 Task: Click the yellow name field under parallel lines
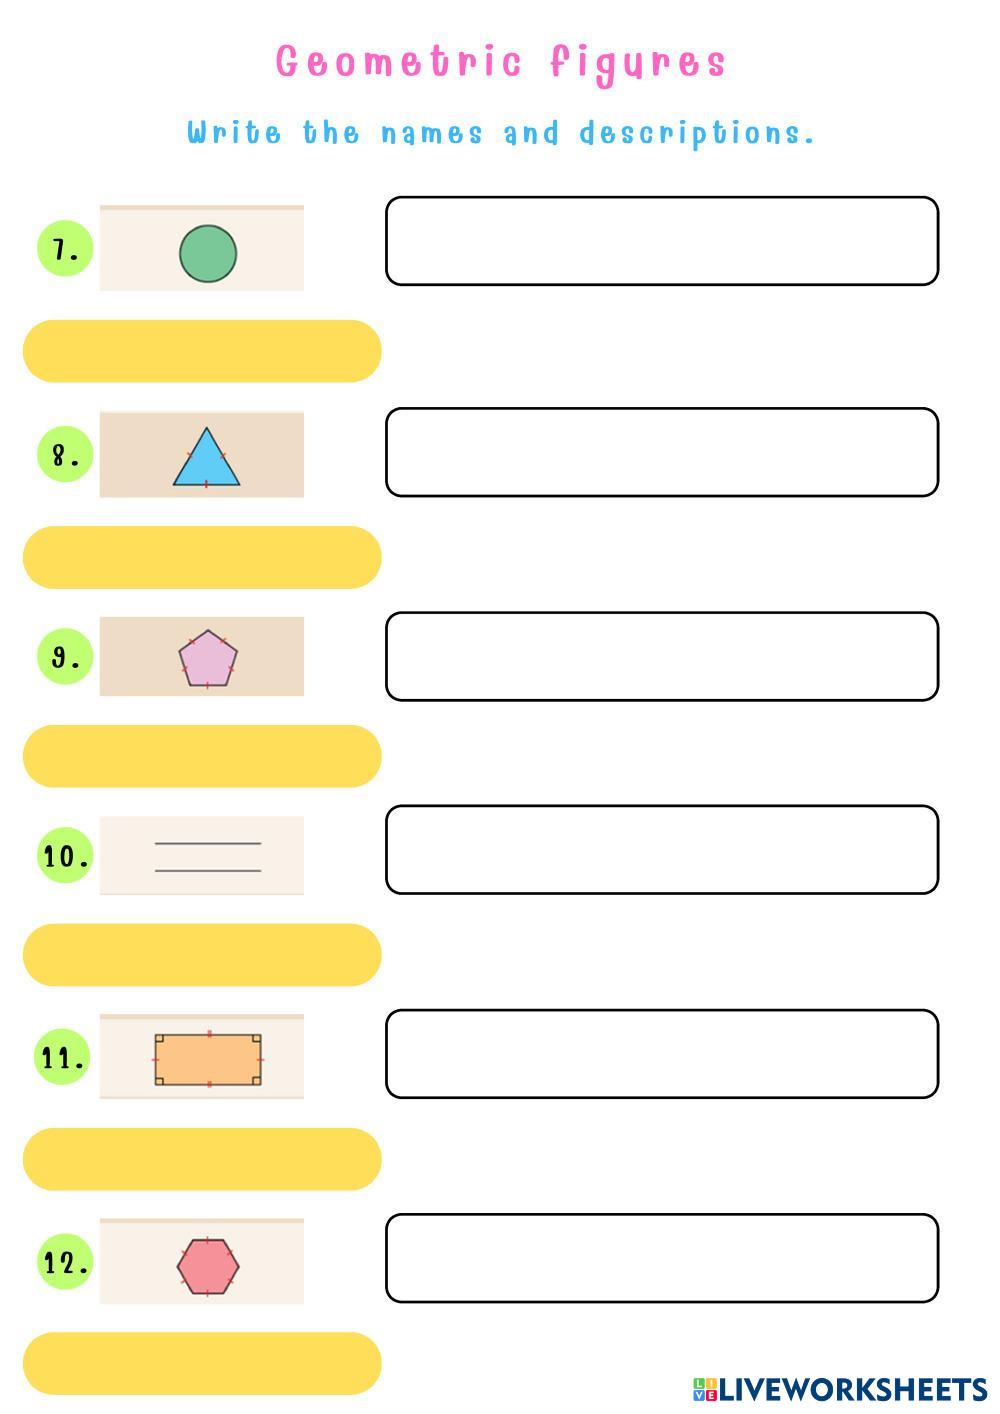[202, 955]
